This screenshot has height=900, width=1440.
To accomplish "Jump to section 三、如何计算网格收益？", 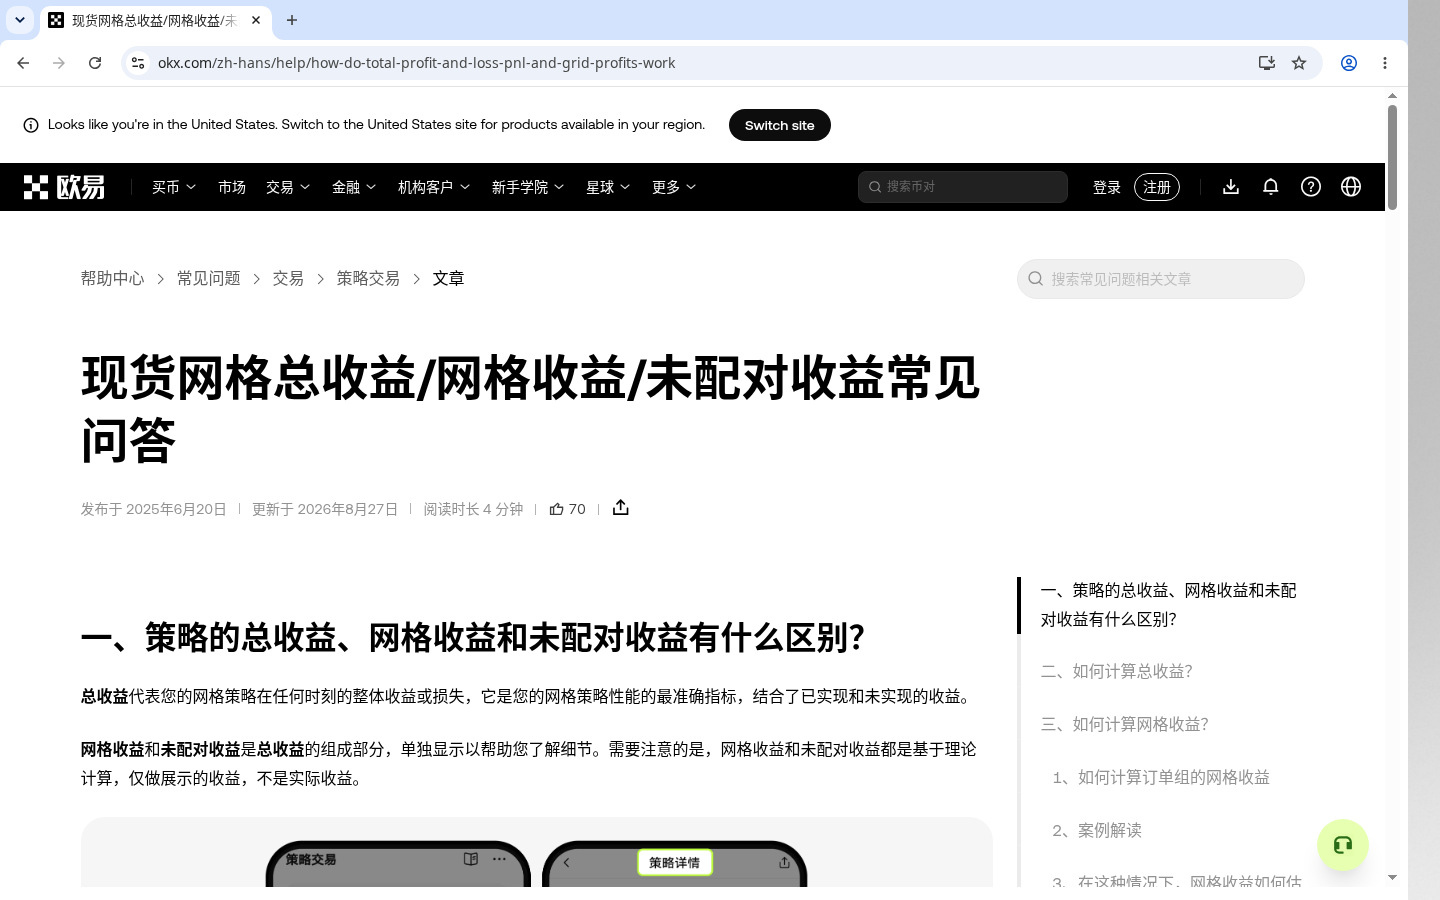I will point(1125,724).
